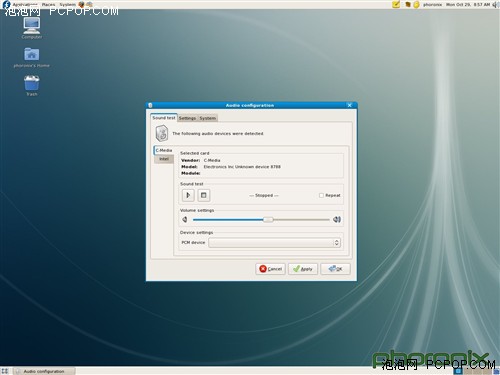Click the high volume speaker icon
This screenshot has height=375, width=500.
337,219
